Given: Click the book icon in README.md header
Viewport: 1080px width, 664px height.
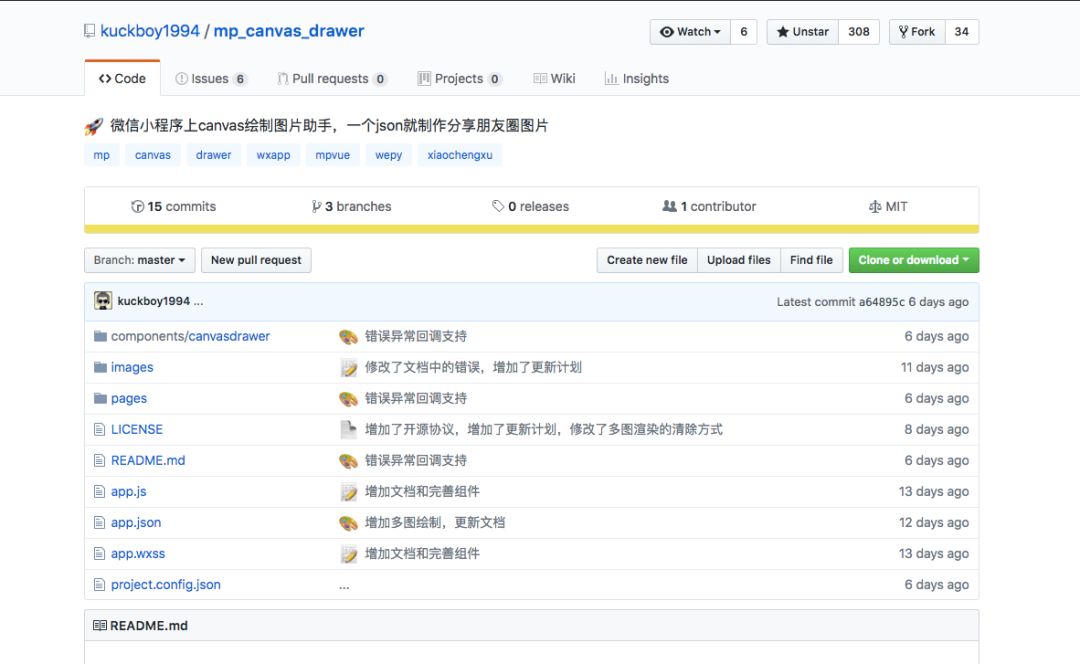Looking at the screenshot, I should click(x=100, y=625).
